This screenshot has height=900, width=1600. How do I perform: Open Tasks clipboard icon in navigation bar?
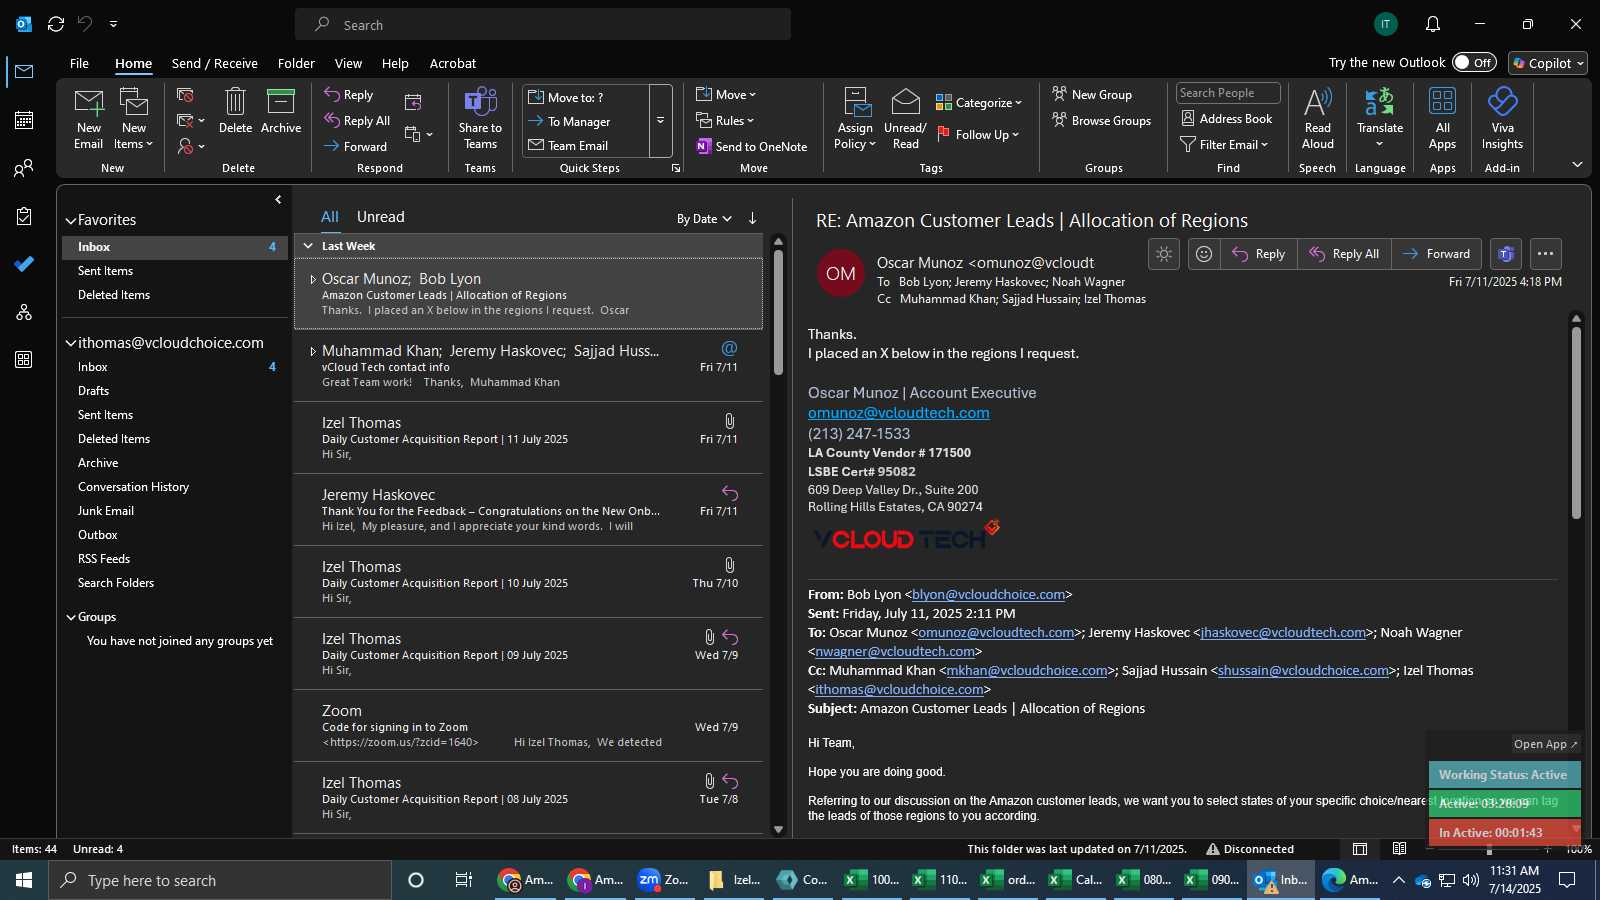pos(24,216)
